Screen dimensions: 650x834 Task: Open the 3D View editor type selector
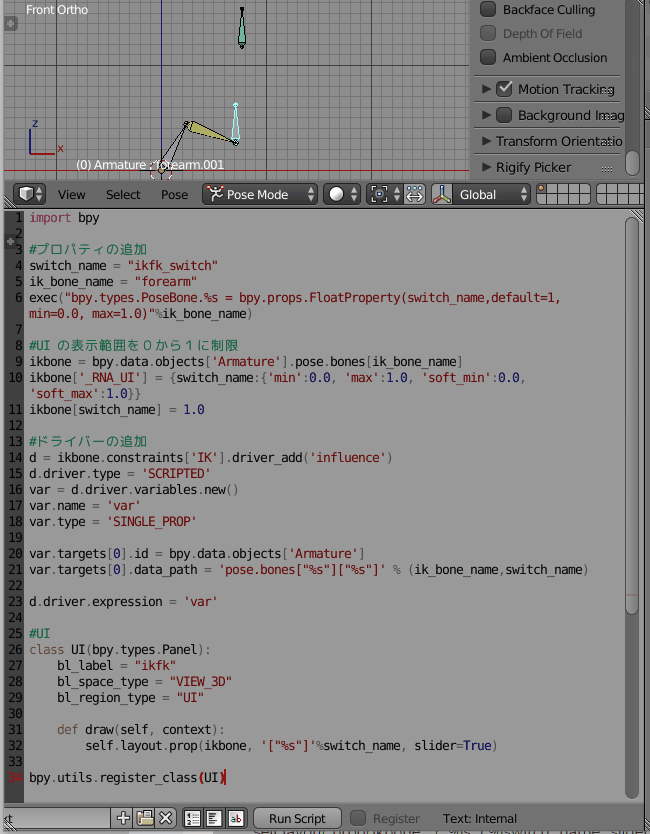click(x=29, y=195)
